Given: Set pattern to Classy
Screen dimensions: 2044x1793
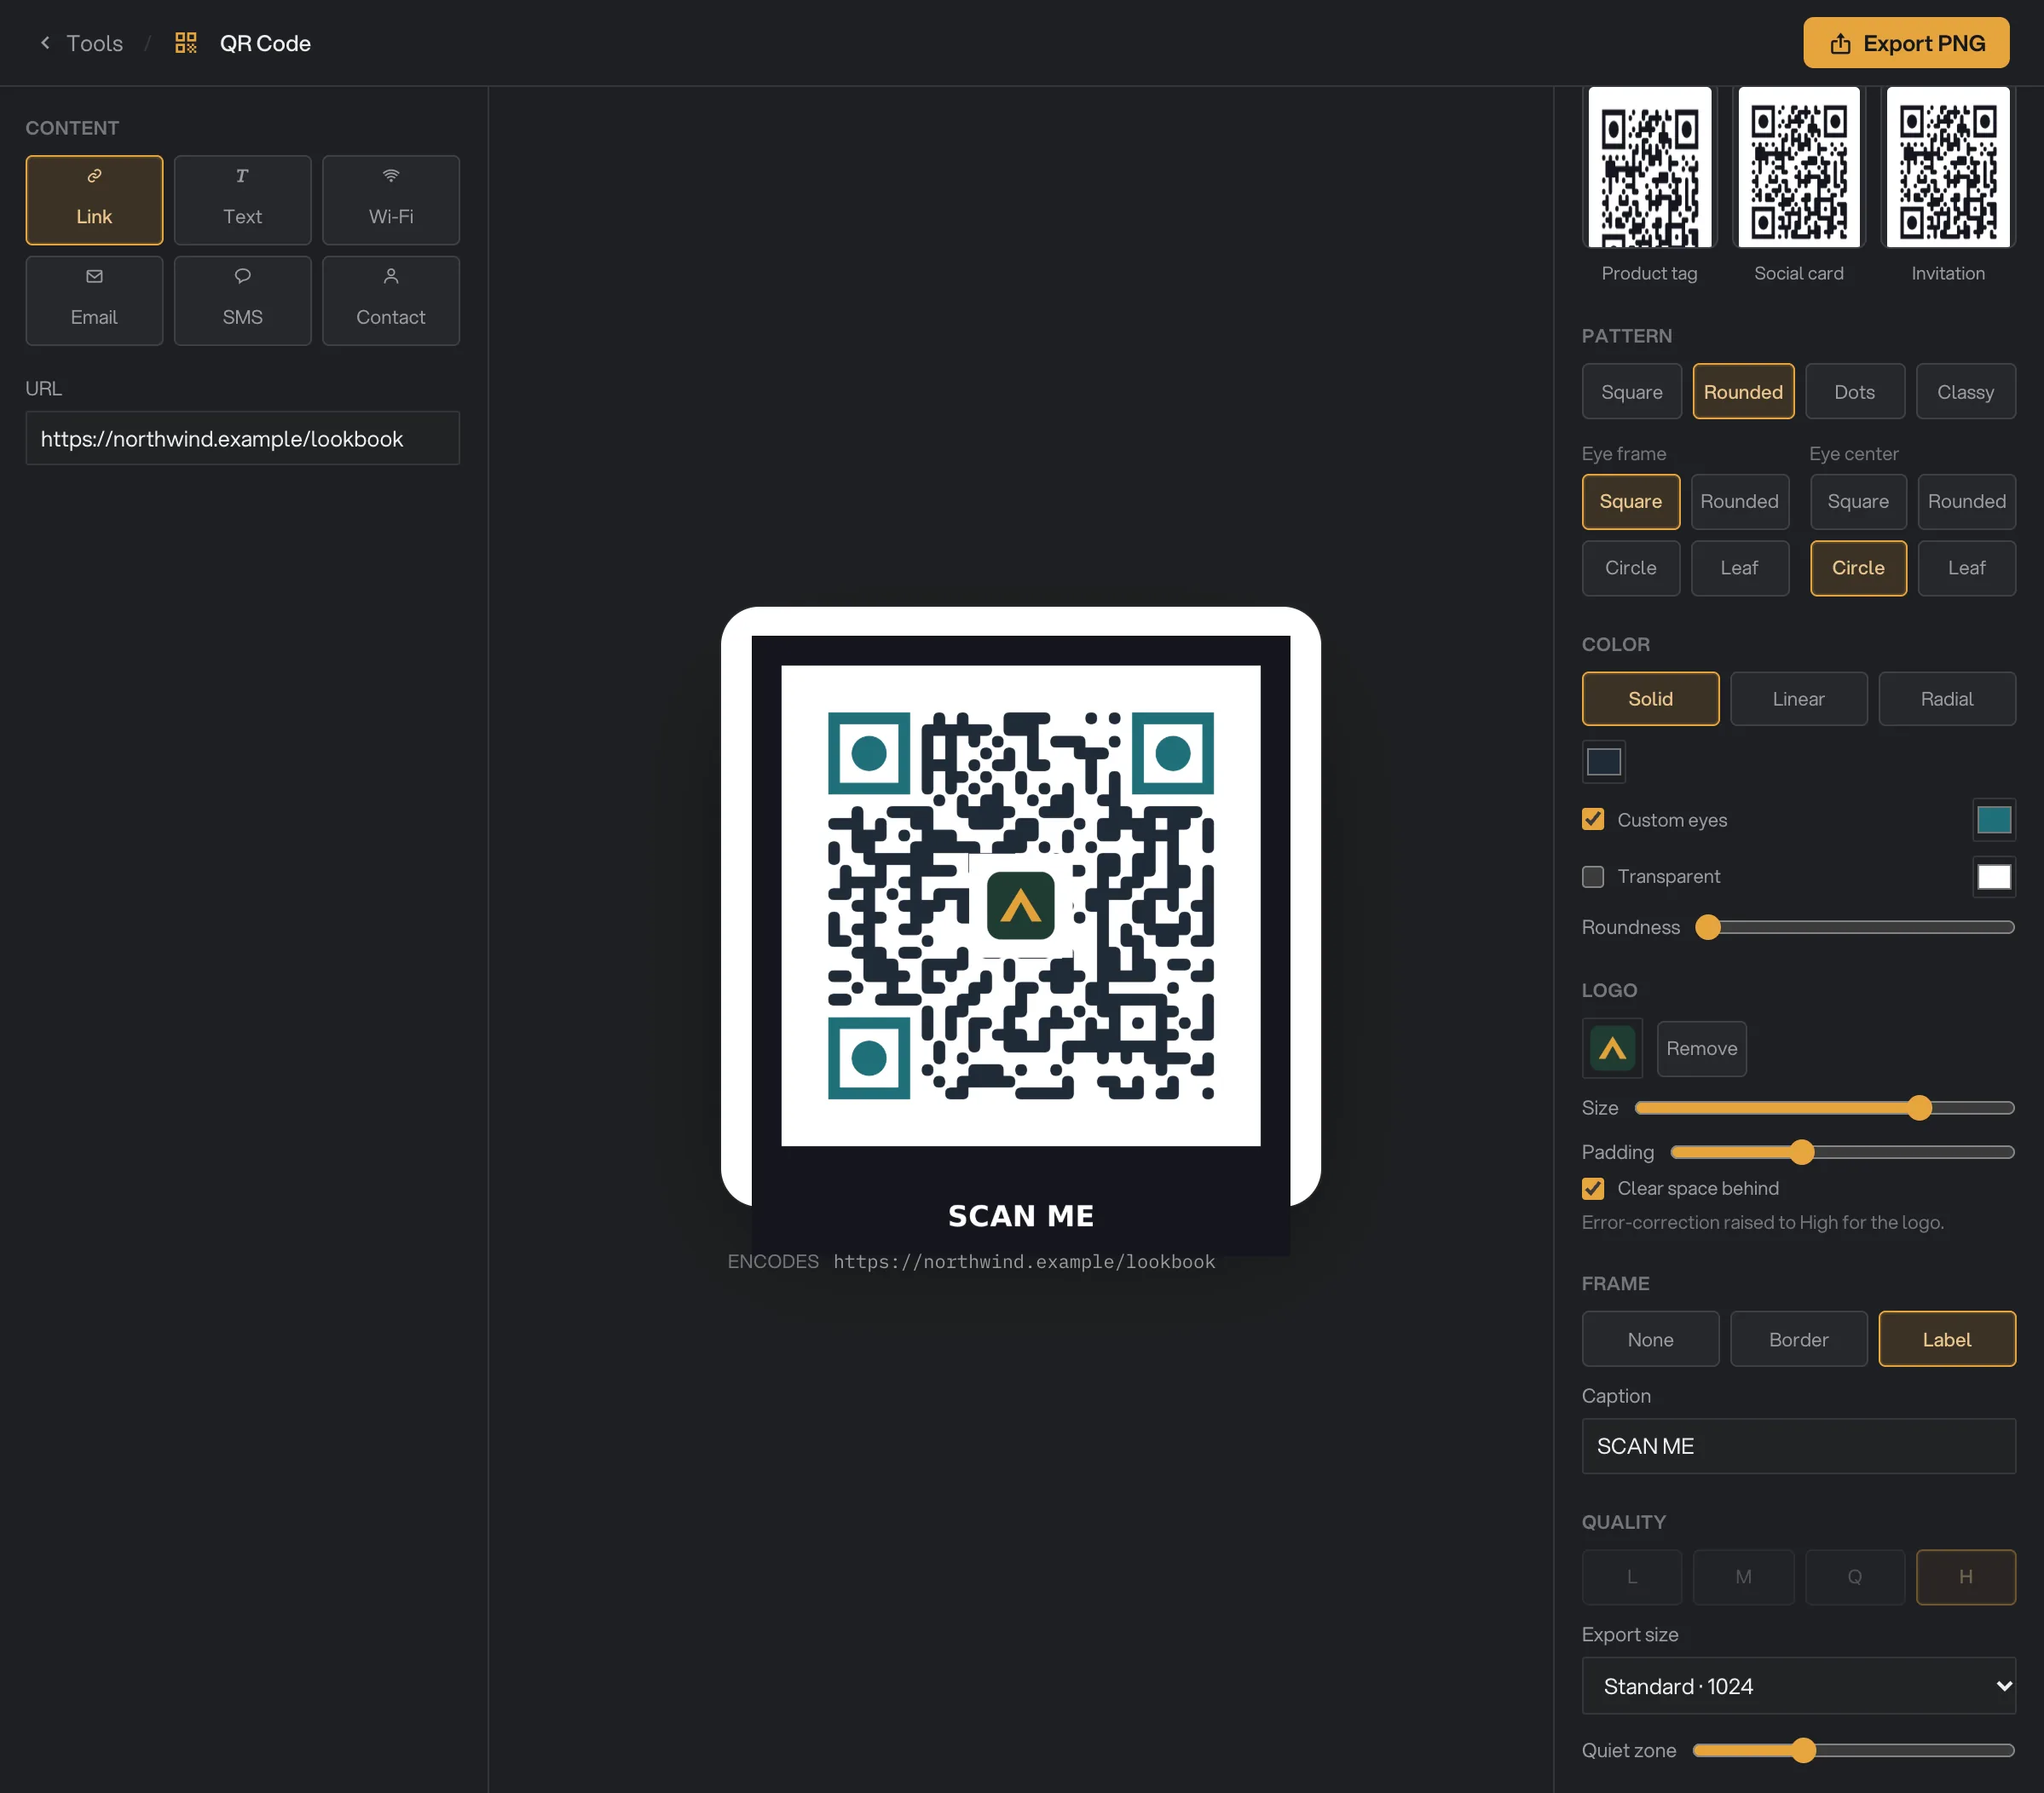Looking at the screenshot, I should [1965, 392].
